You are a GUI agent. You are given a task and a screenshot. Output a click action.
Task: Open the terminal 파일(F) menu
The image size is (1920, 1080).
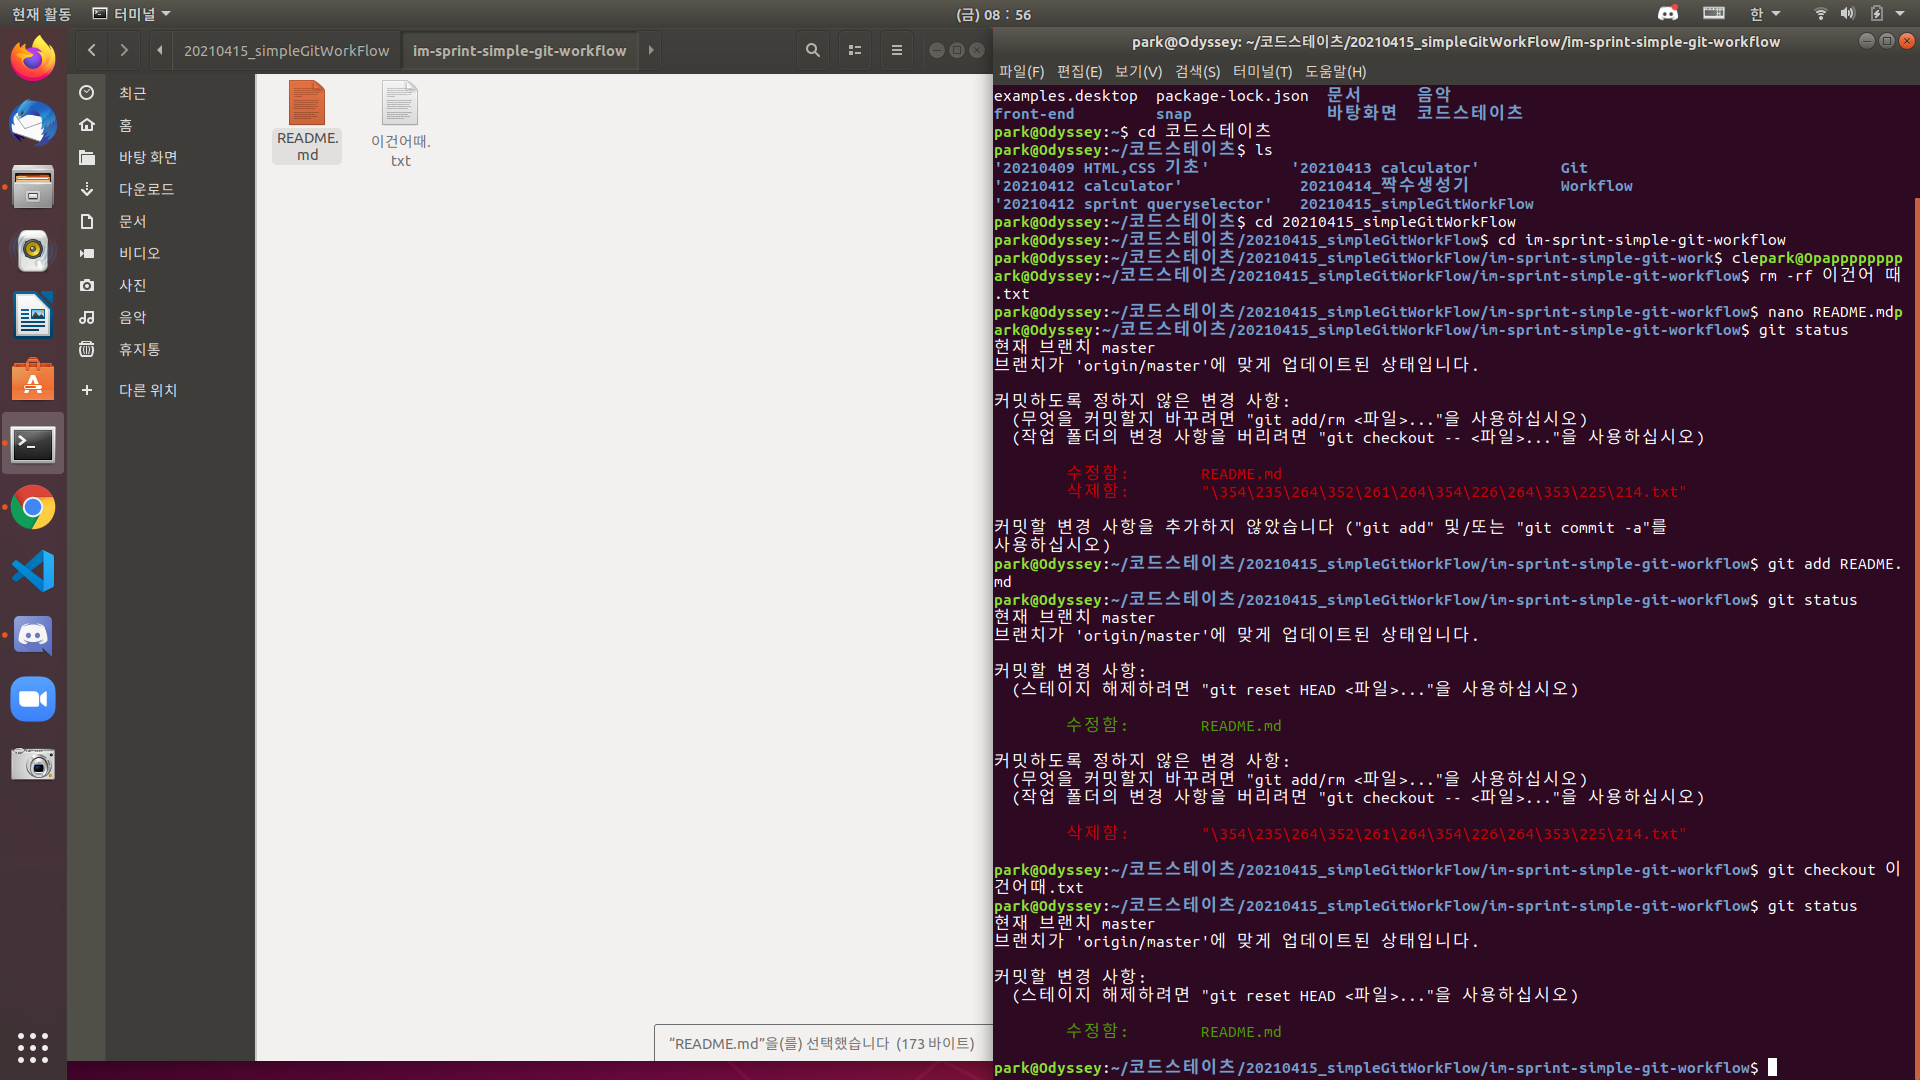(1021, 72)
